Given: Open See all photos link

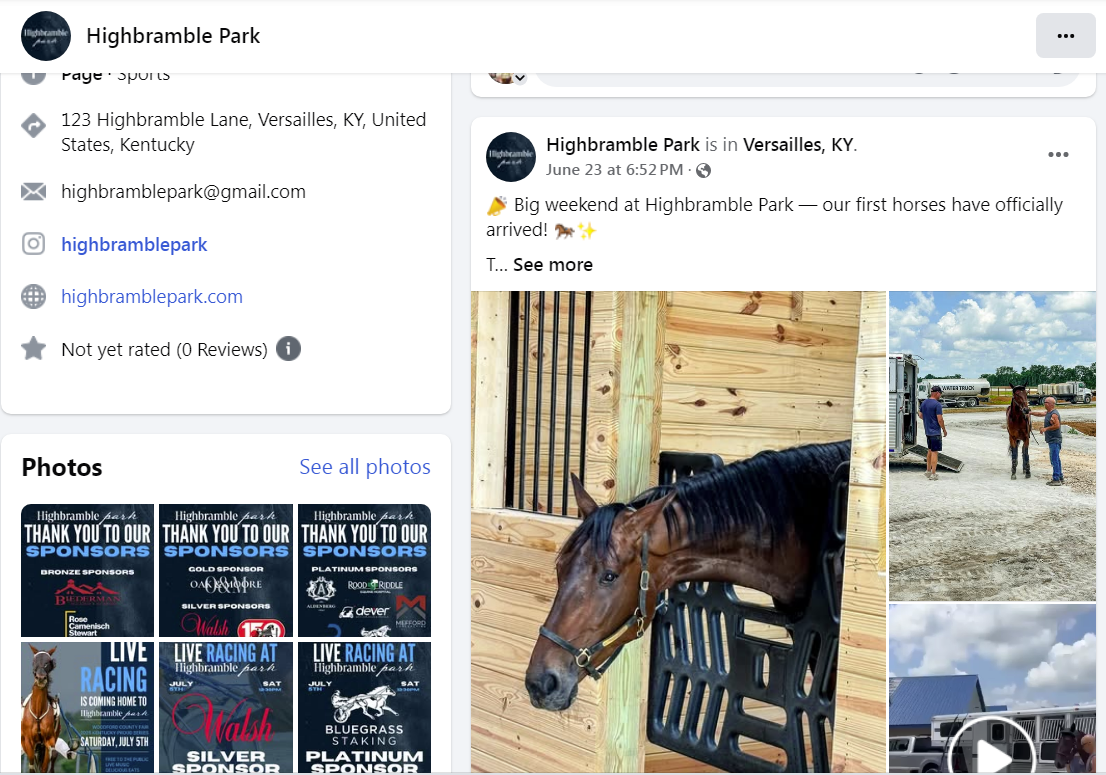Looking at the screenshot, I should pyautogui.click(x=365, y=467).
